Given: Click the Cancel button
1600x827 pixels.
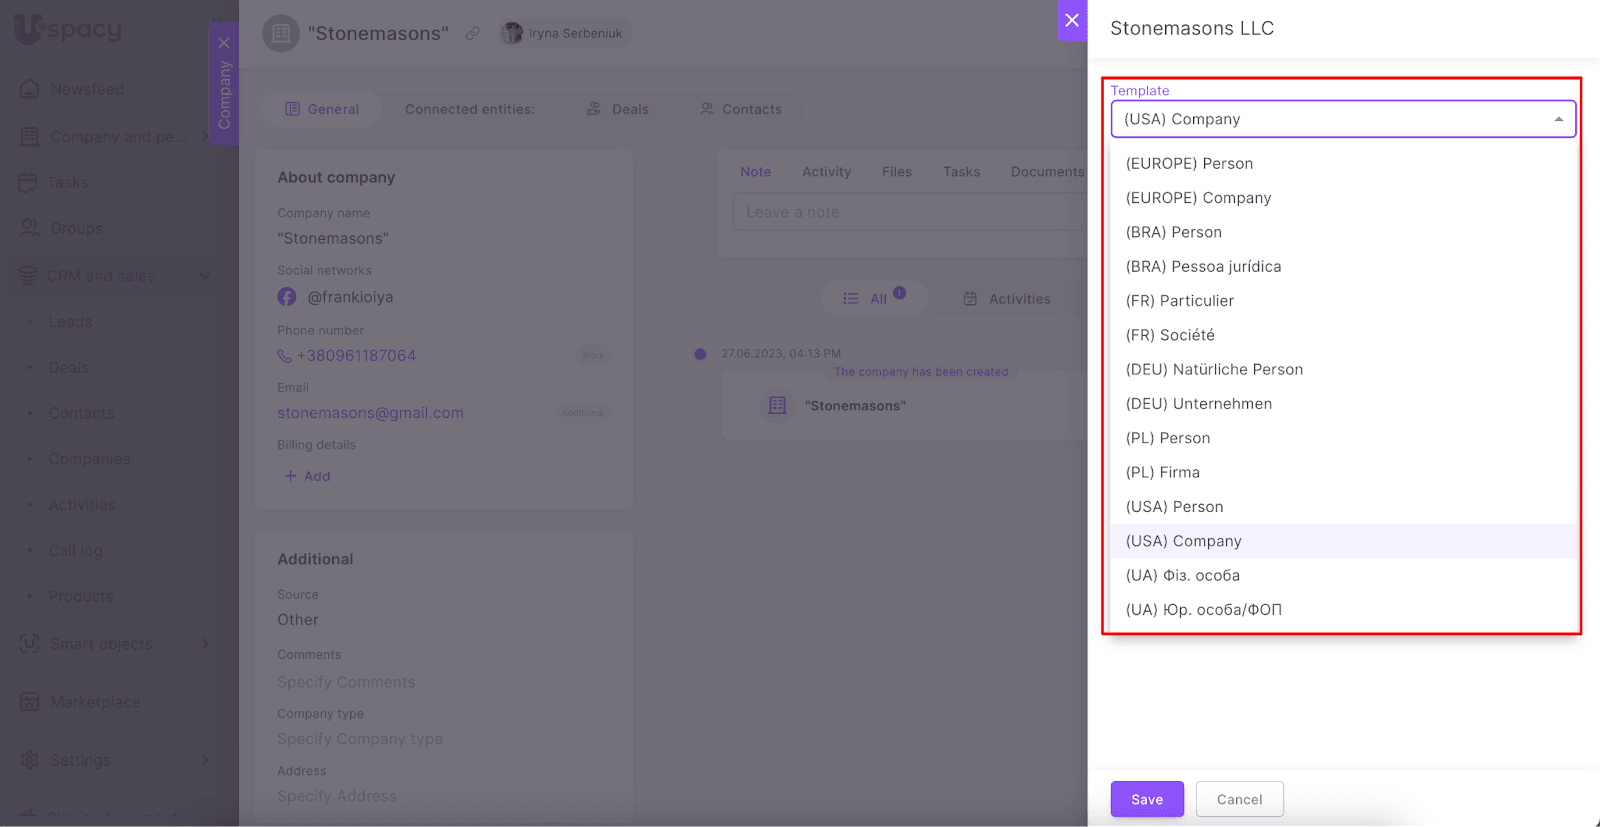Looking at the screenshot, I should (x=1239, y=799).
